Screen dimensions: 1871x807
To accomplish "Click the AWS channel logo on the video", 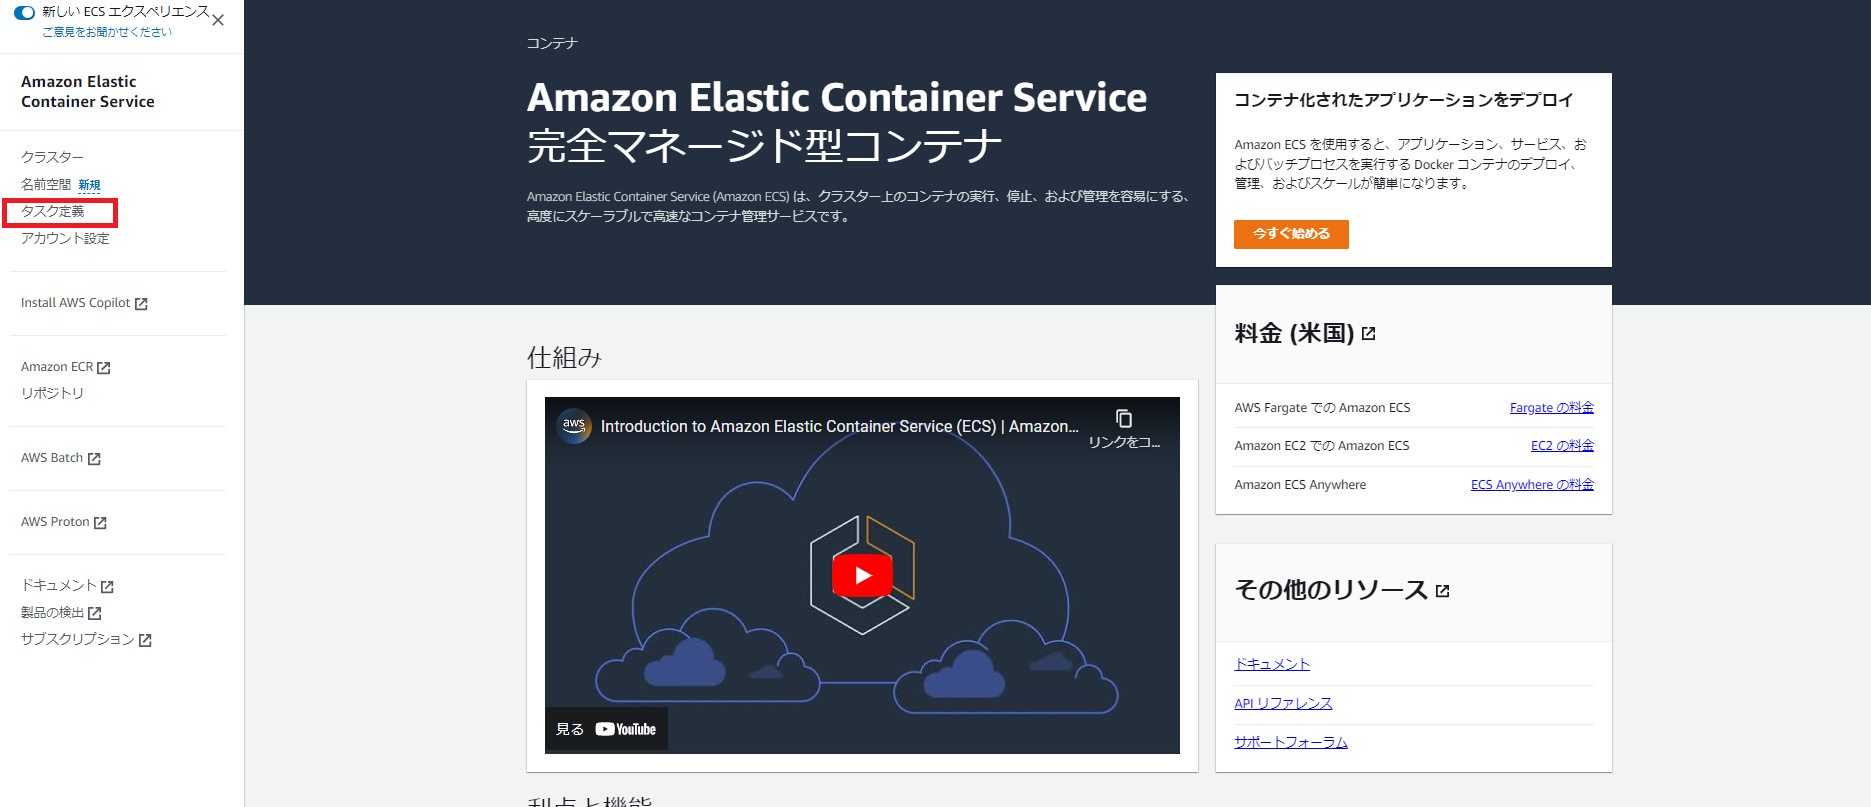I will [574, 426].
